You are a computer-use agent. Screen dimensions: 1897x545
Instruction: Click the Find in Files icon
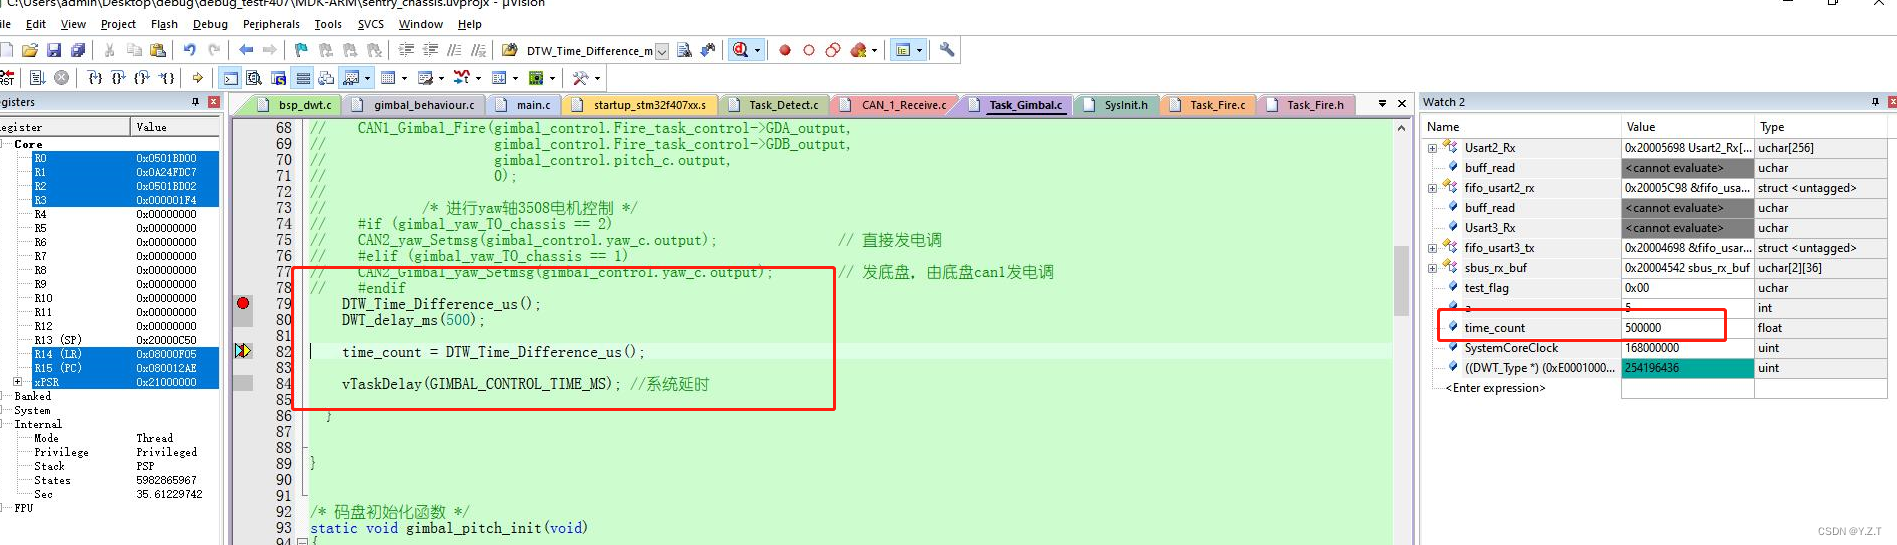tap(510, 50)
